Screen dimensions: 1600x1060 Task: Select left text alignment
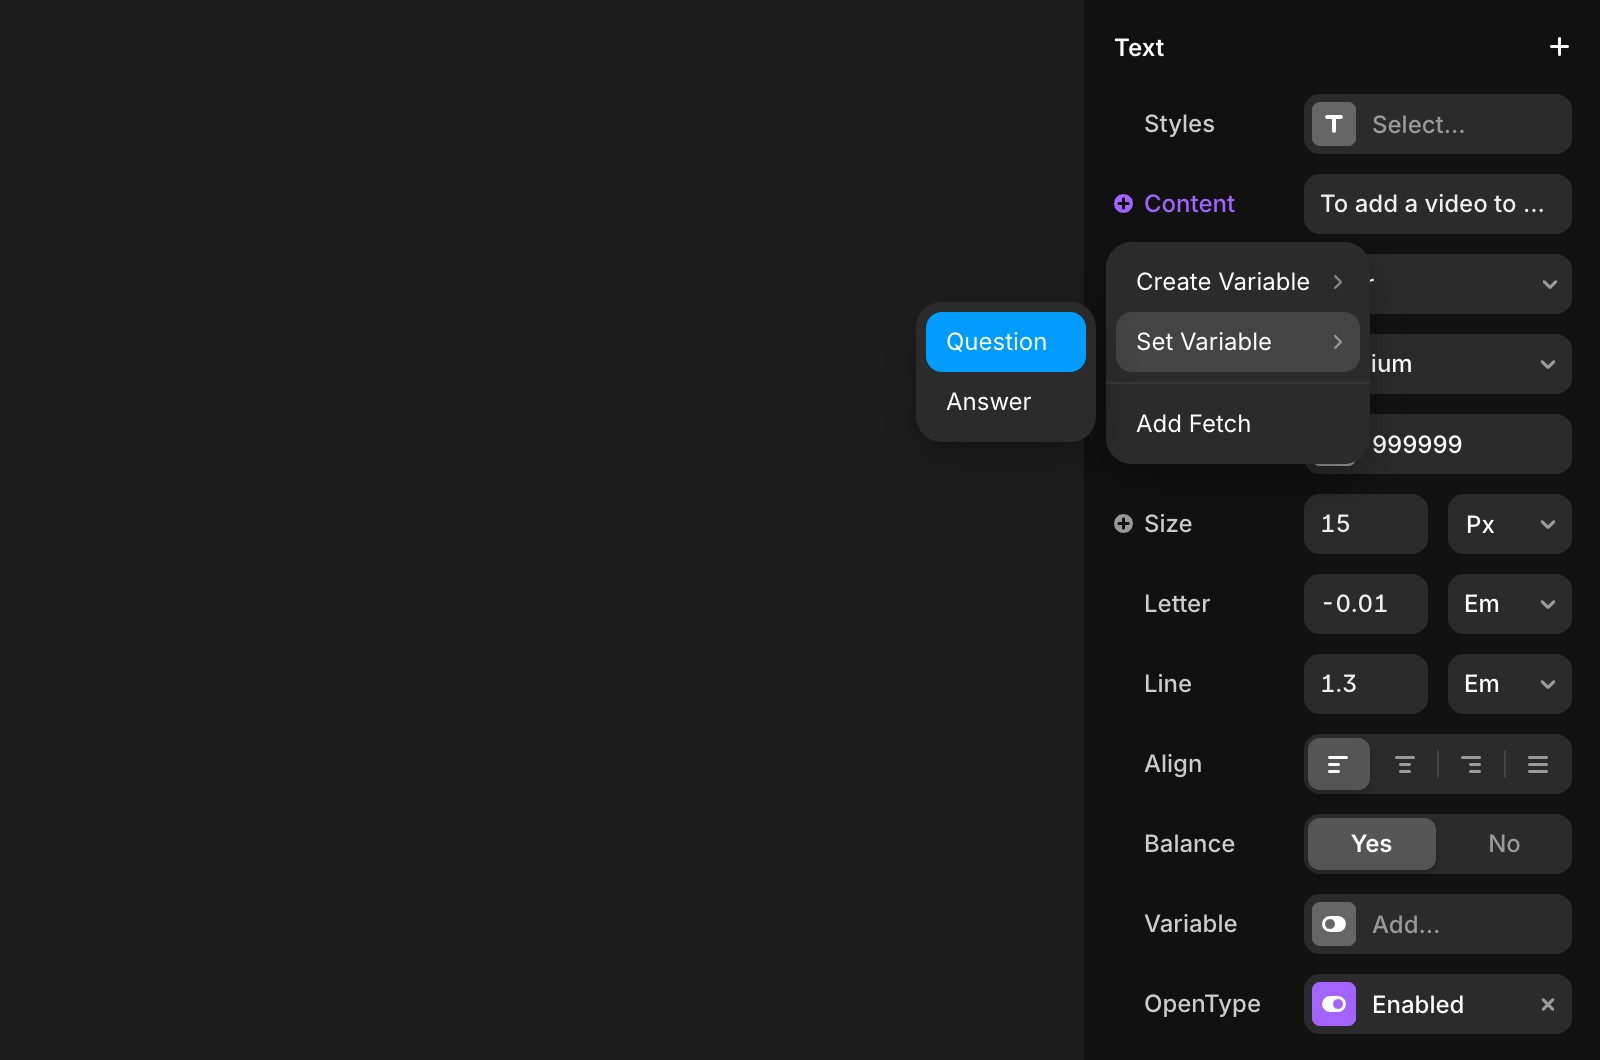1338,764
